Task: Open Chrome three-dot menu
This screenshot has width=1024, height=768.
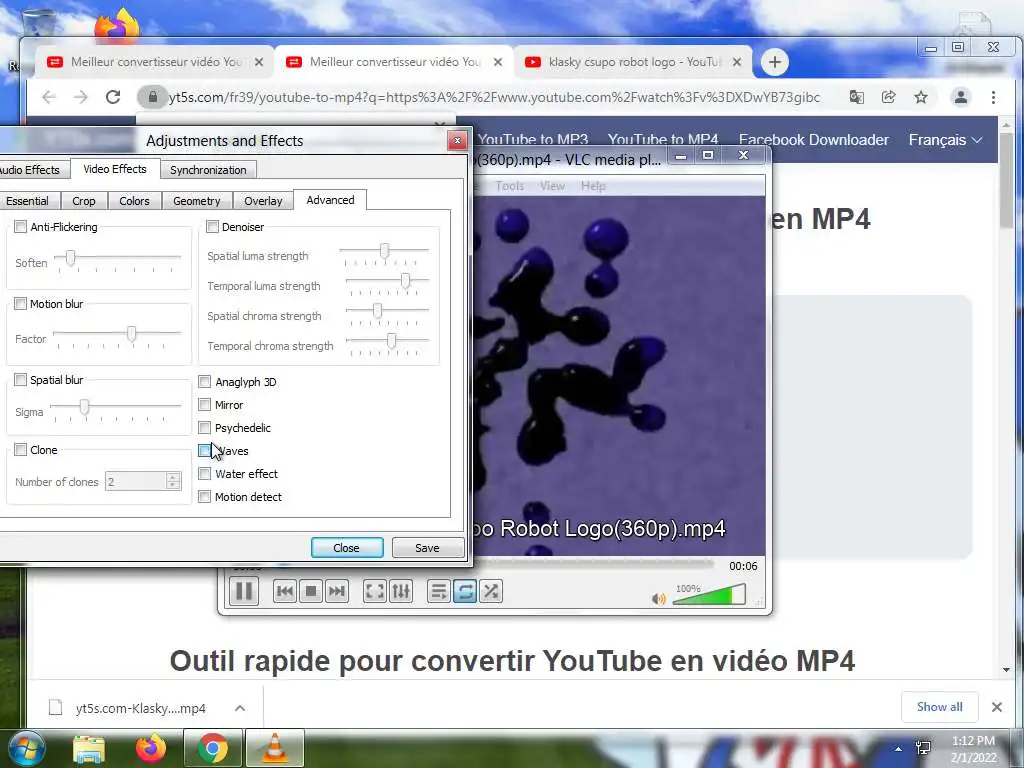Action: pos(993,97)
